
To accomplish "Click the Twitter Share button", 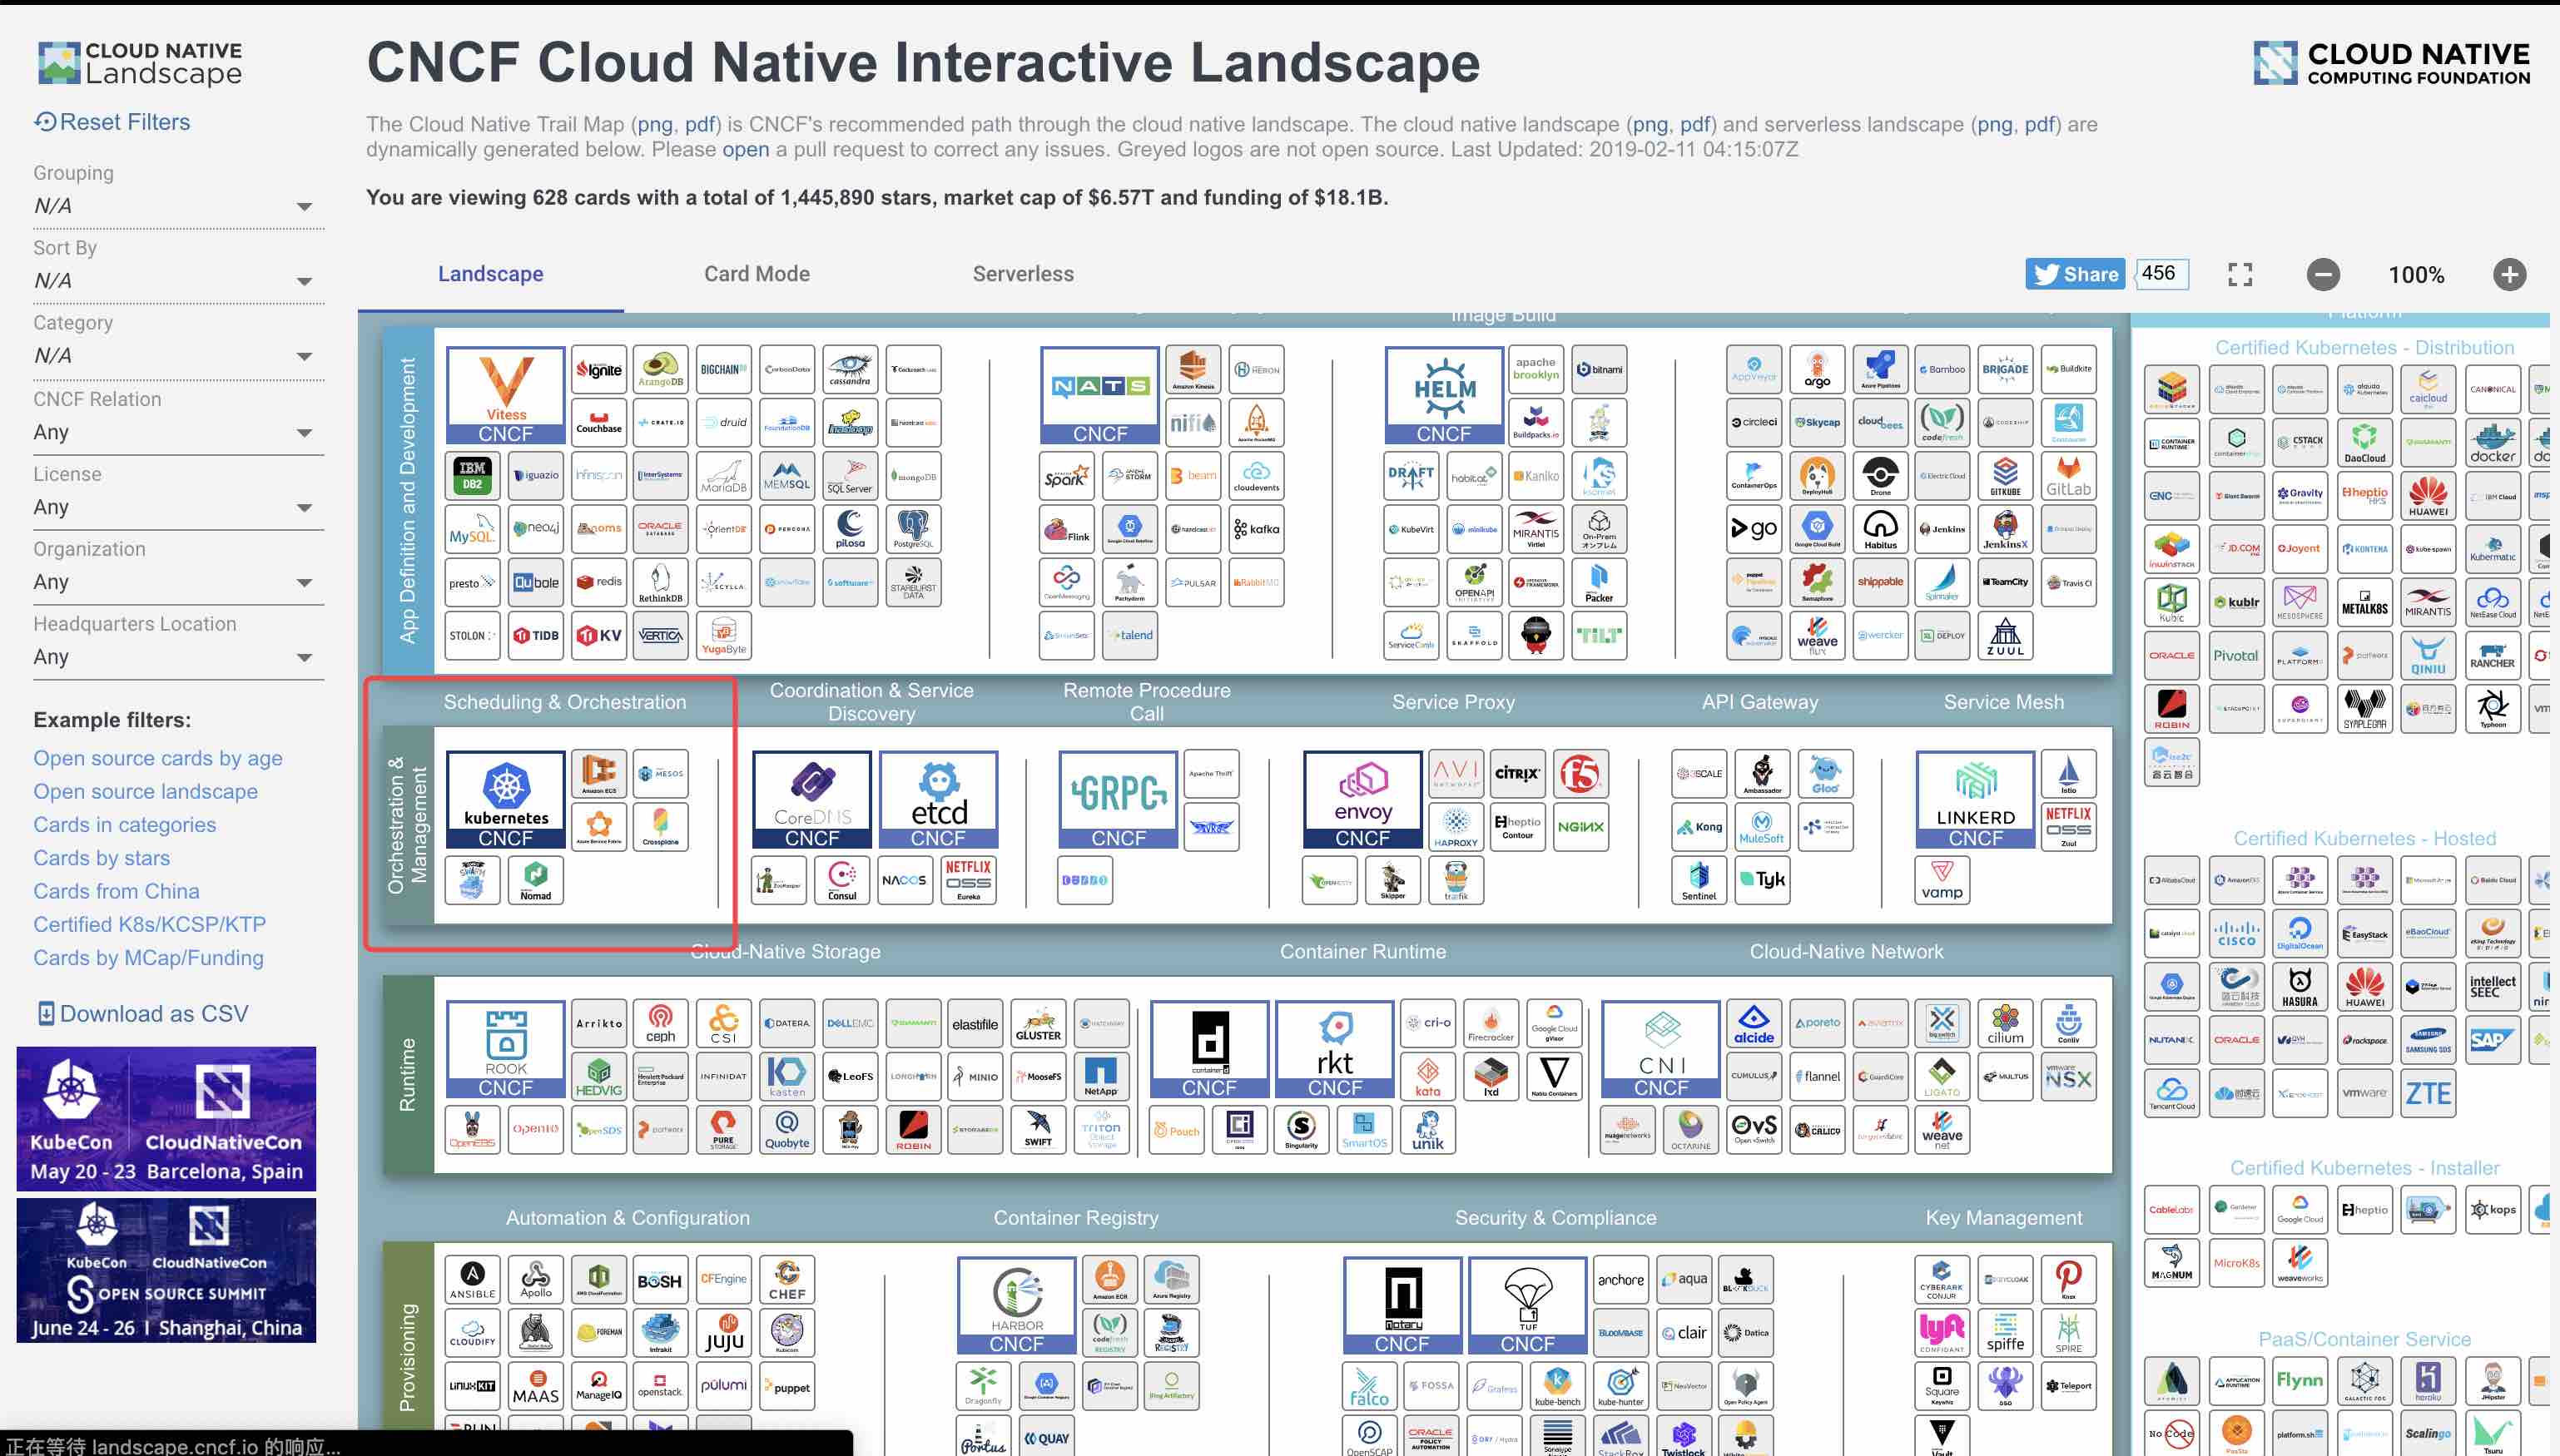I will click(x=2075, y=274).
